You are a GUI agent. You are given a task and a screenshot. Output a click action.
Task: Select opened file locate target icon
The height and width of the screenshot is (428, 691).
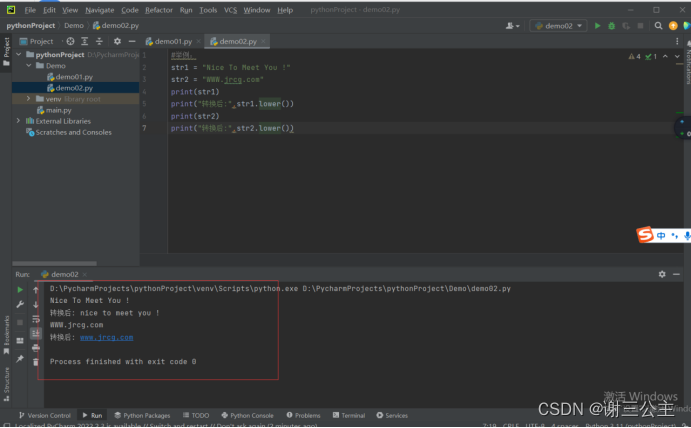(x=71, y=41)
